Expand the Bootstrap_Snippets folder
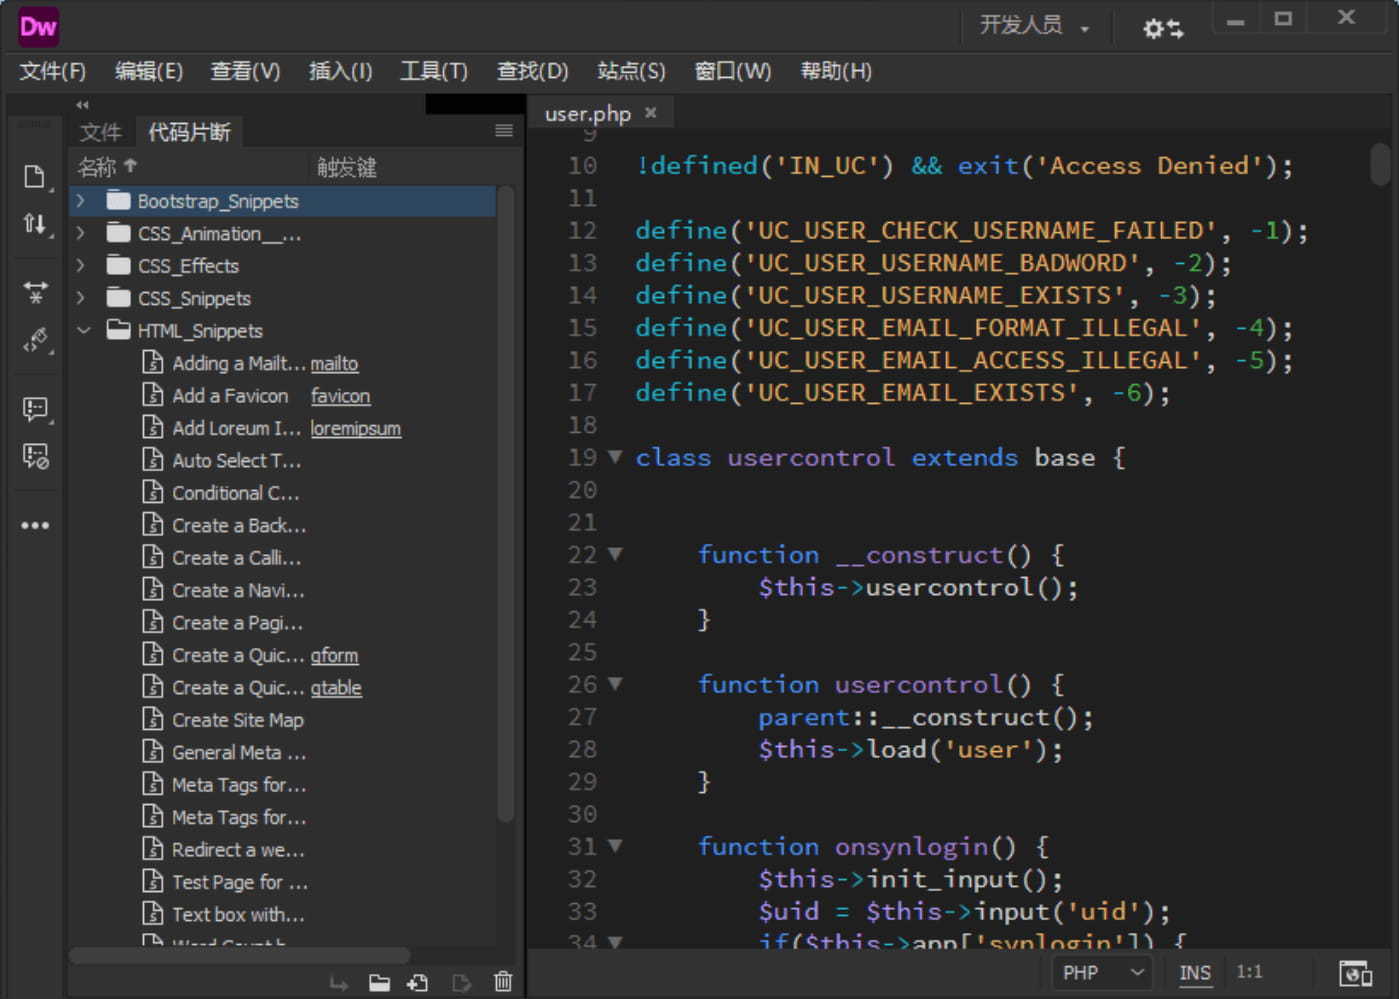 [81, 201]
